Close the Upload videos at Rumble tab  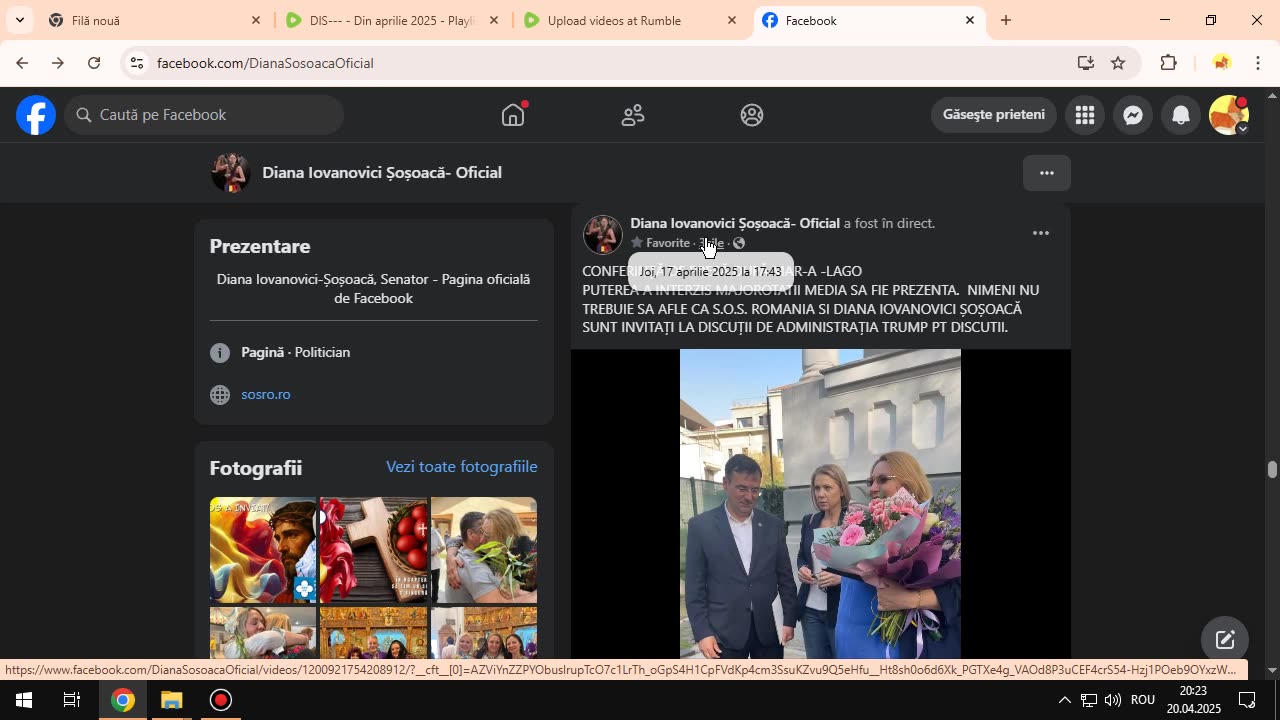(731, 20)
